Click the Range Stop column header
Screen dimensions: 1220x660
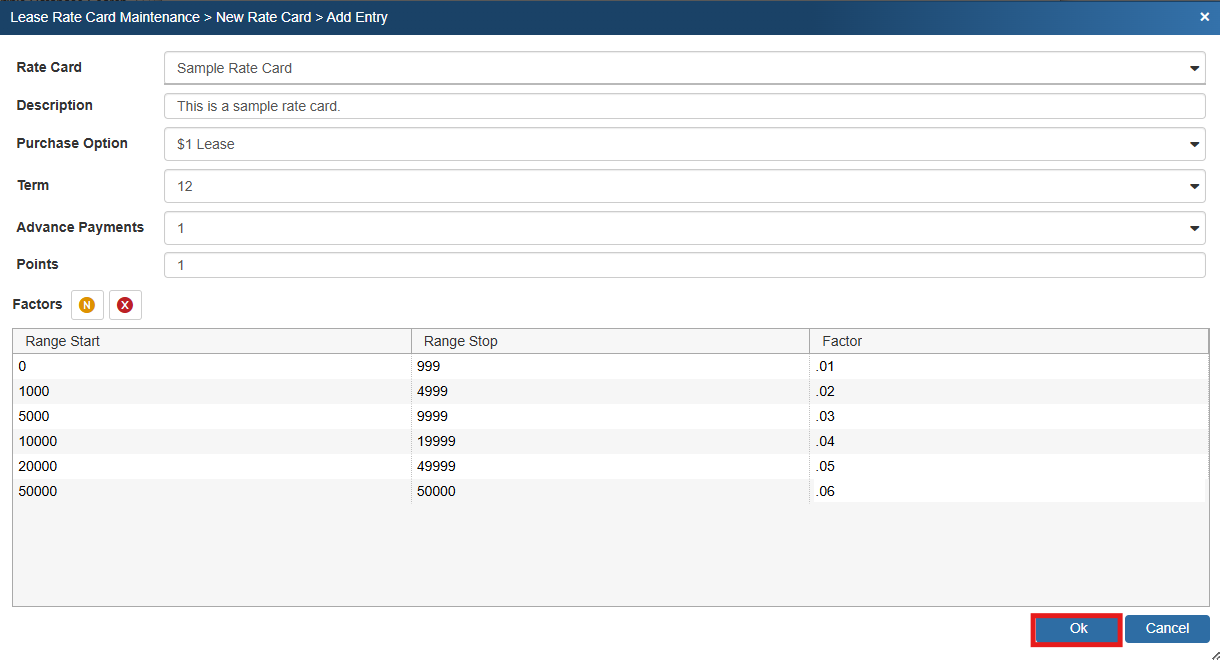click(610, 341)
